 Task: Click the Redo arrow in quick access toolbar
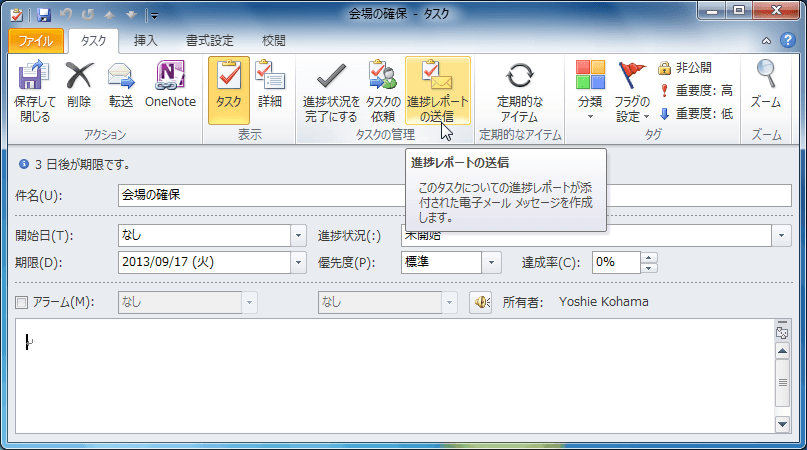pyautogui.click(x=87, y=14)
